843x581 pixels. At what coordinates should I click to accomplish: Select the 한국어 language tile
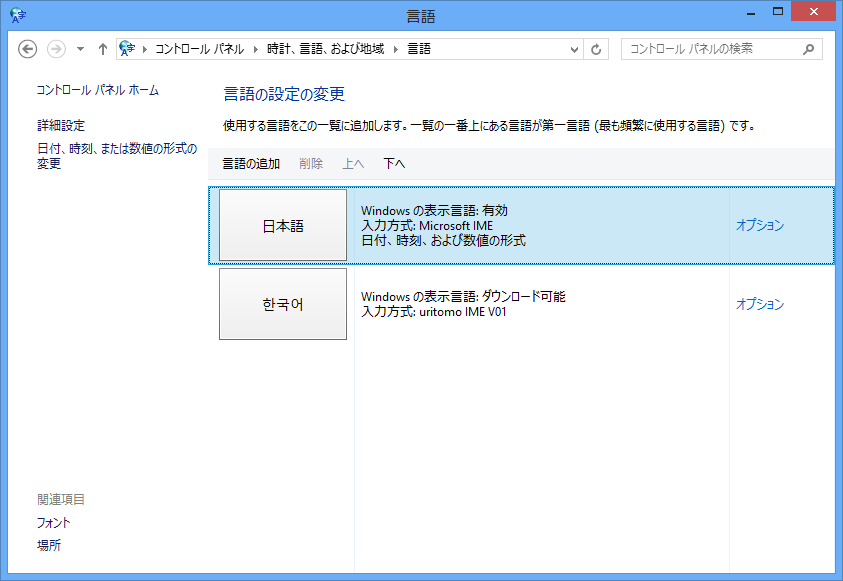(x=283, y=304)
